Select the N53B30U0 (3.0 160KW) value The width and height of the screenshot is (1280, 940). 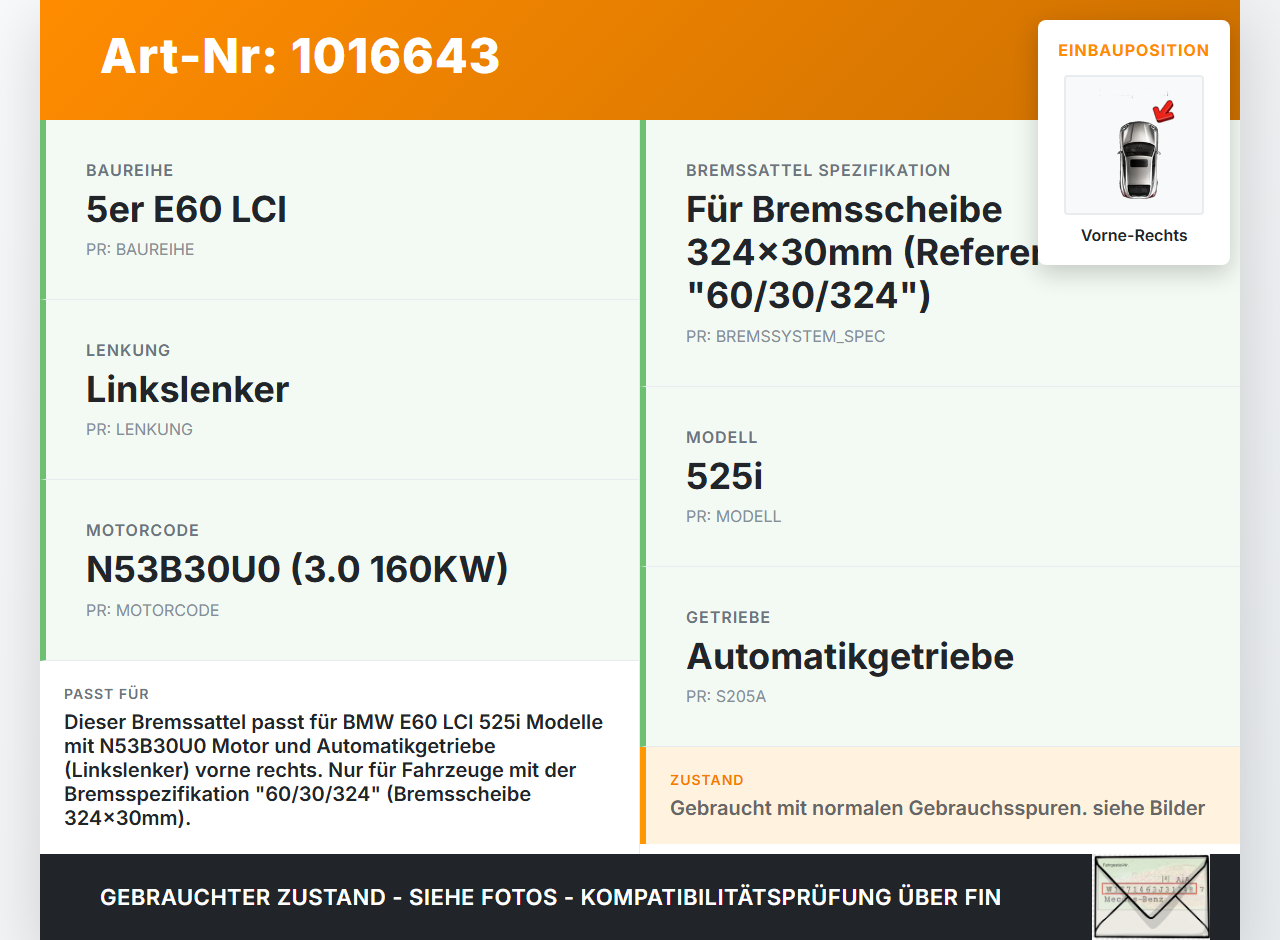[297, 570]
